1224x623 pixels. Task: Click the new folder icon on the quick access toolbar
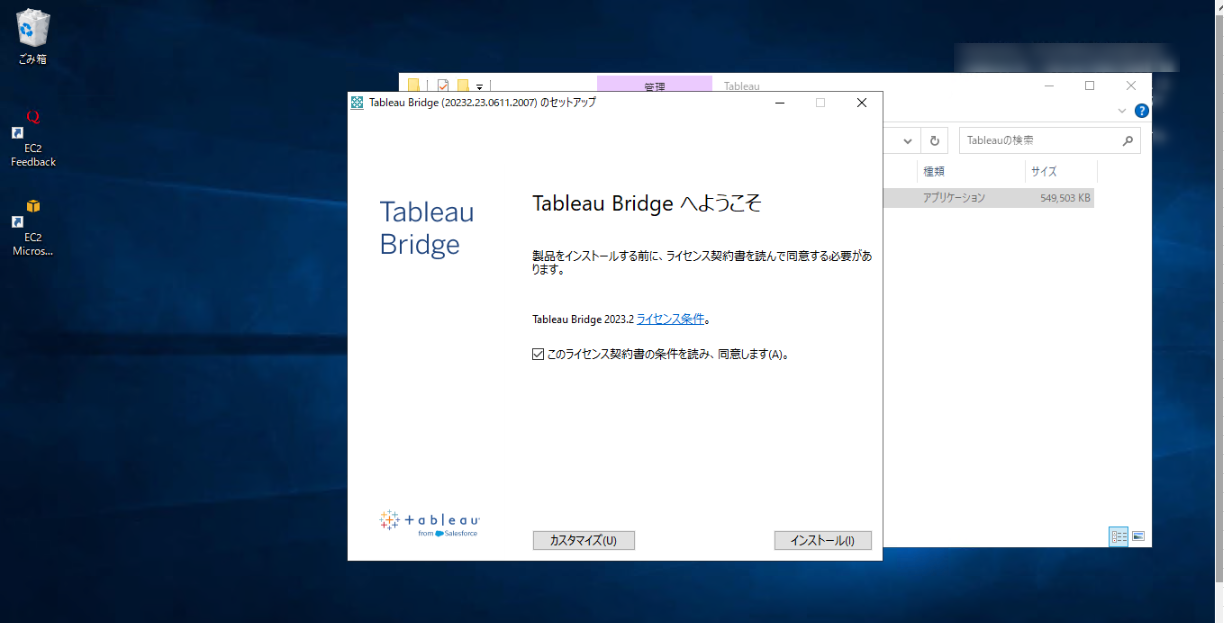(463, 85)
